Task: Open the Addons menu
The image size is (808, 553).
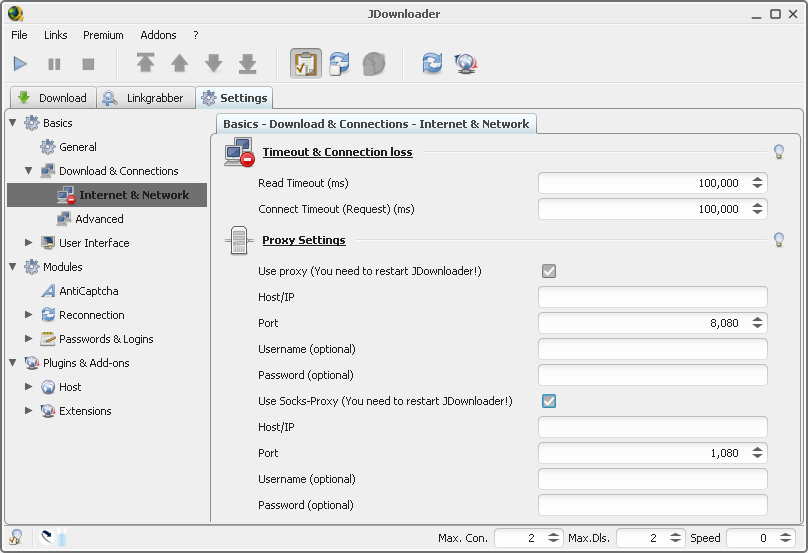Action: click(x=158, y=35)
